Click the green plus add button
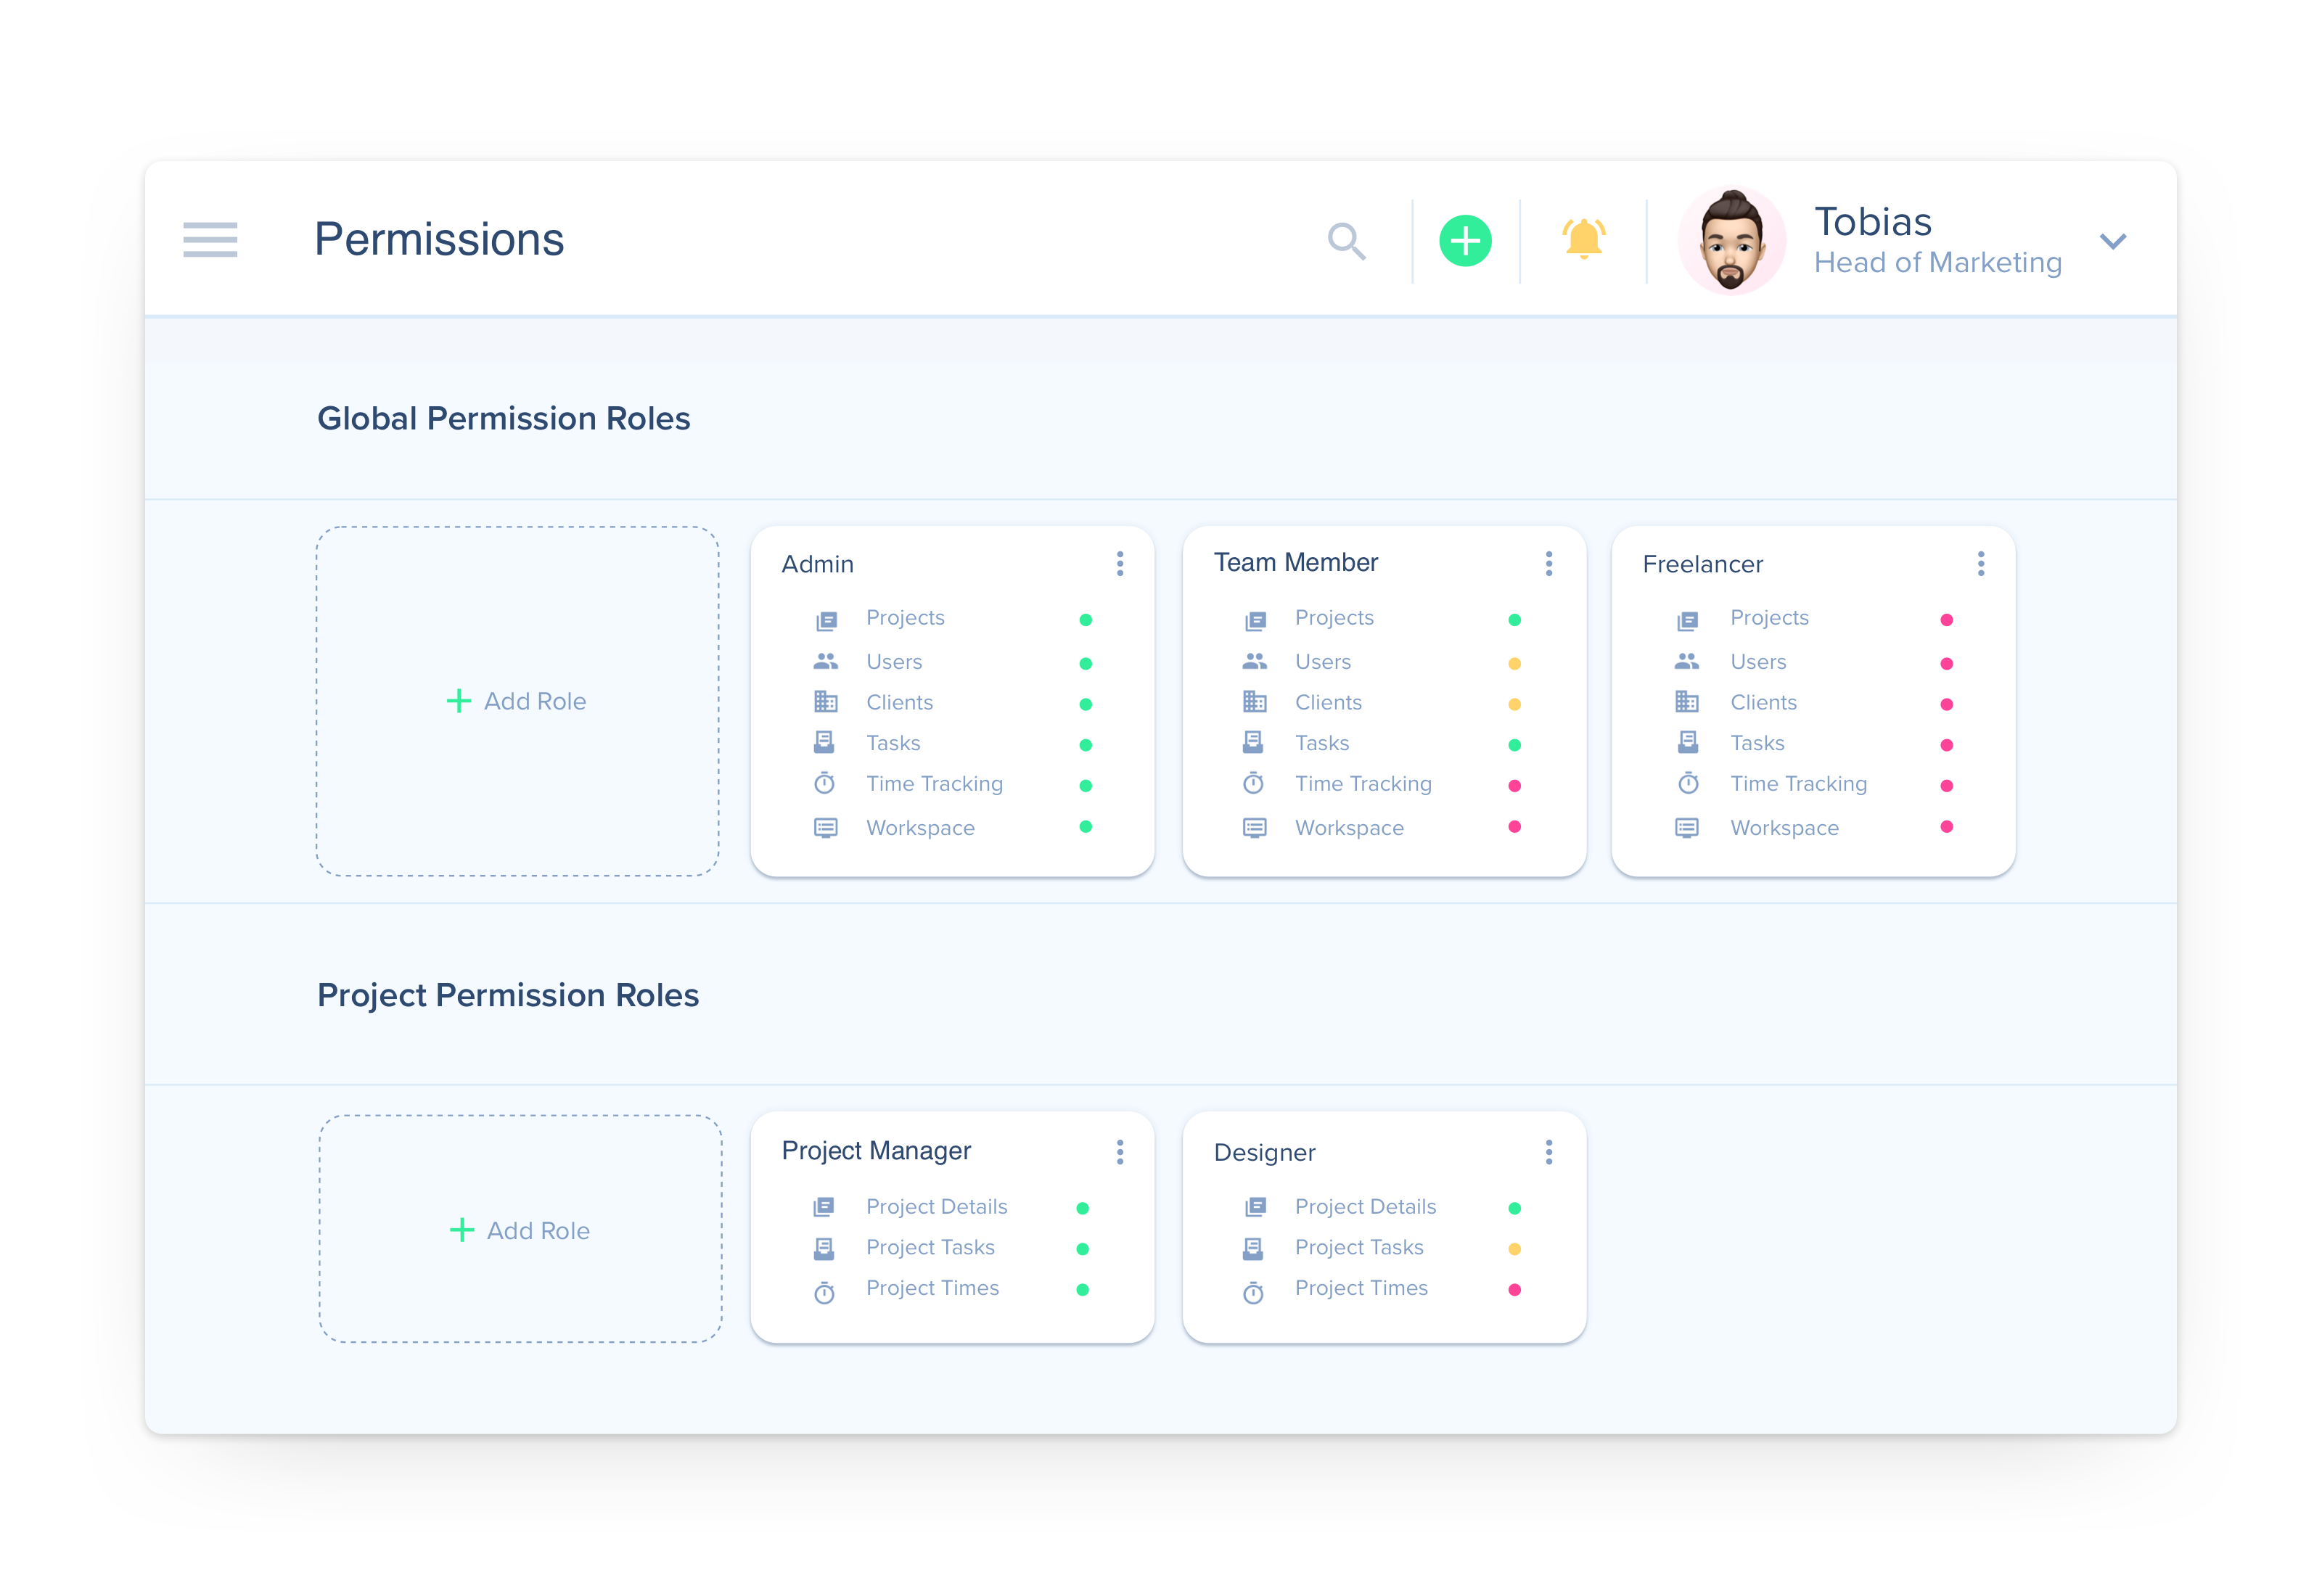Viewport: 2322px width, 1596px height. pos(1465,241)
